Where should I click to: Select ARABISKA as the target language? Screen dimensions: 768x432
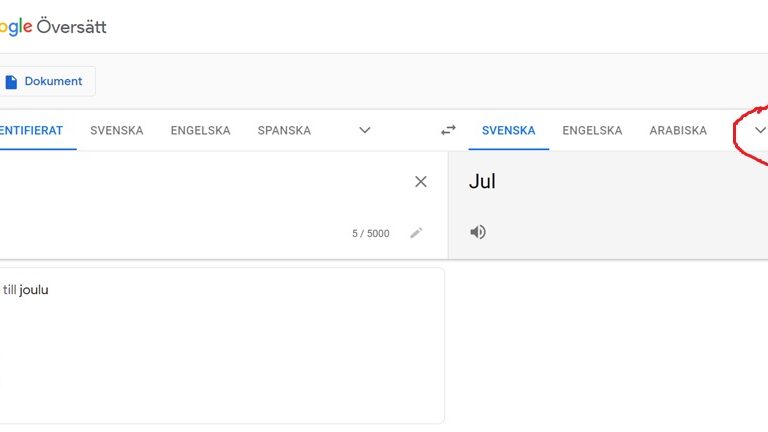tap(678, 131)
